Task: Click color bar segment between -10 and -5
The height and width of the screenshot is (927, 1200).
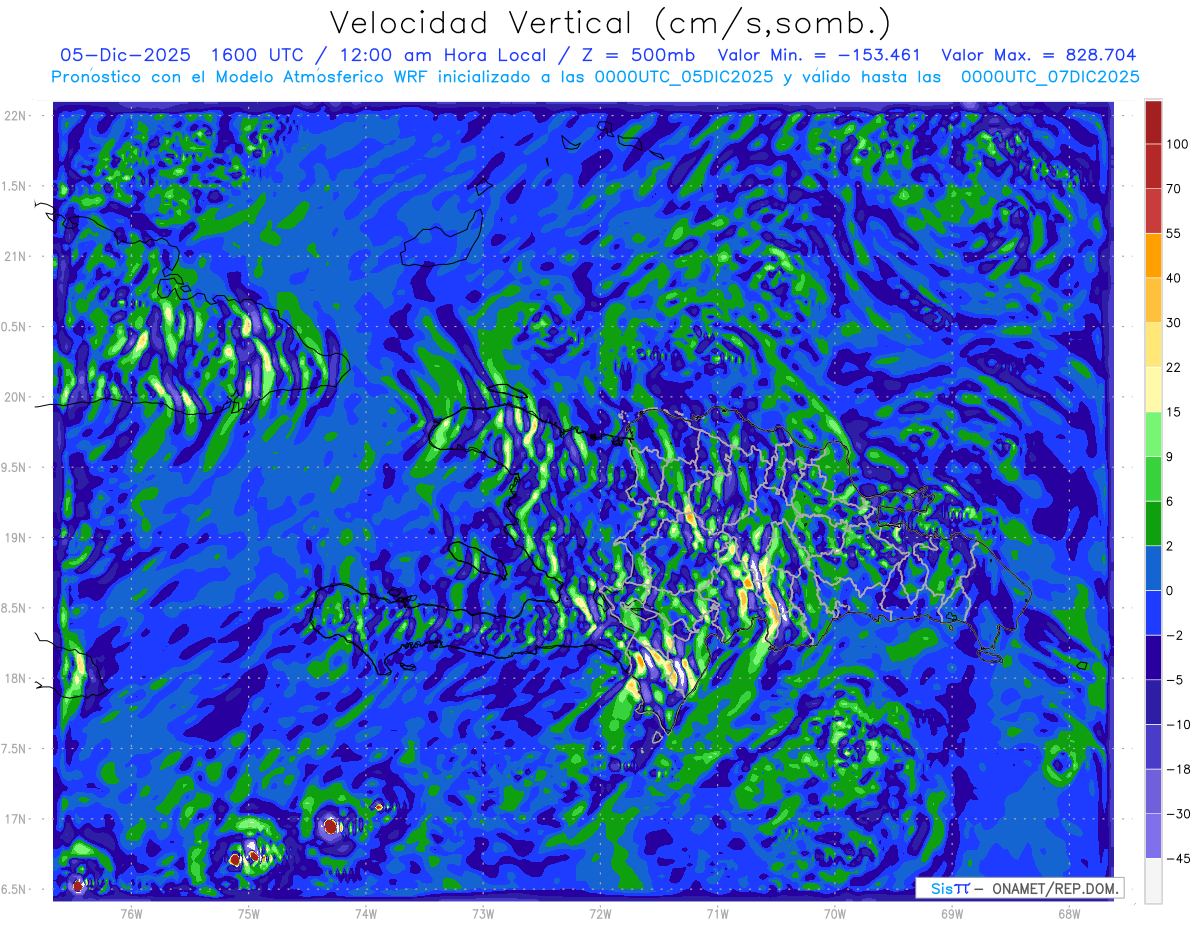Action: coord(1152,701)
